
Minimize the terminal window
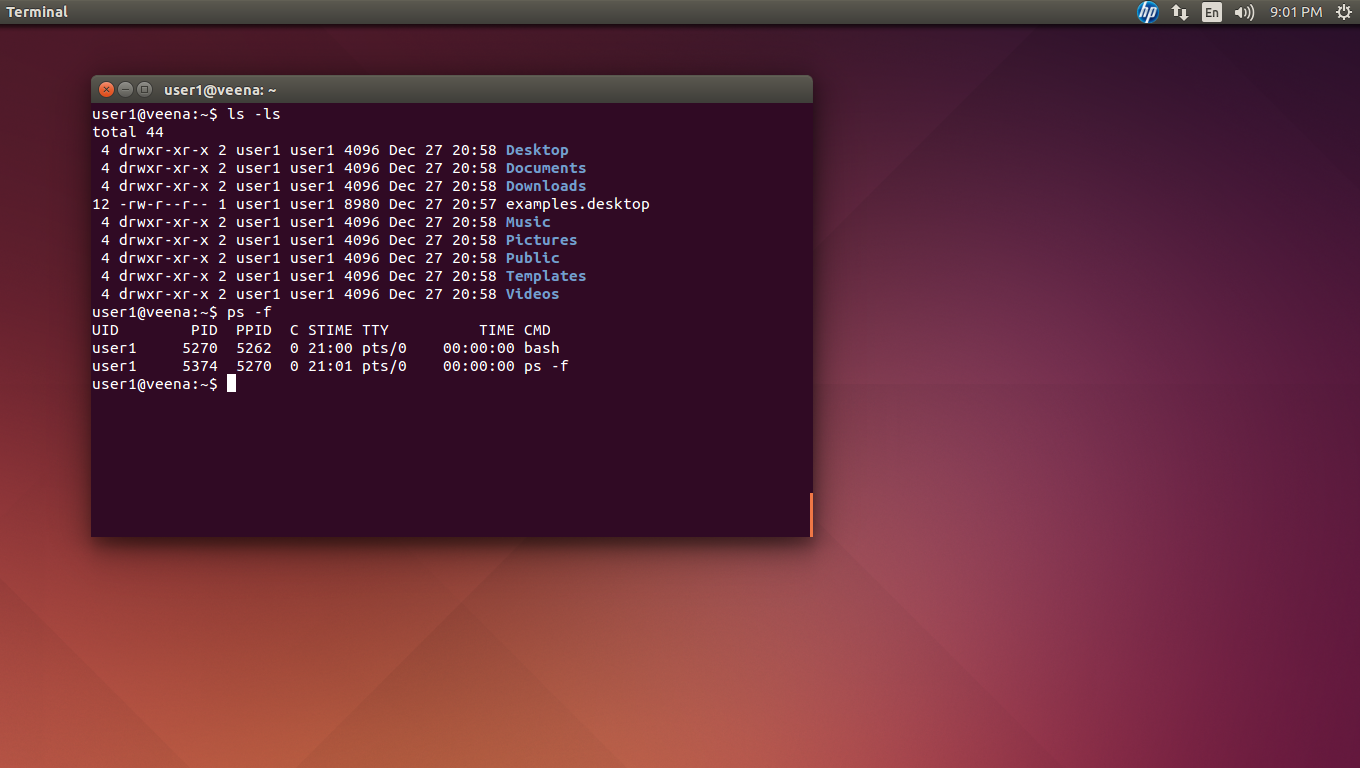126,89
